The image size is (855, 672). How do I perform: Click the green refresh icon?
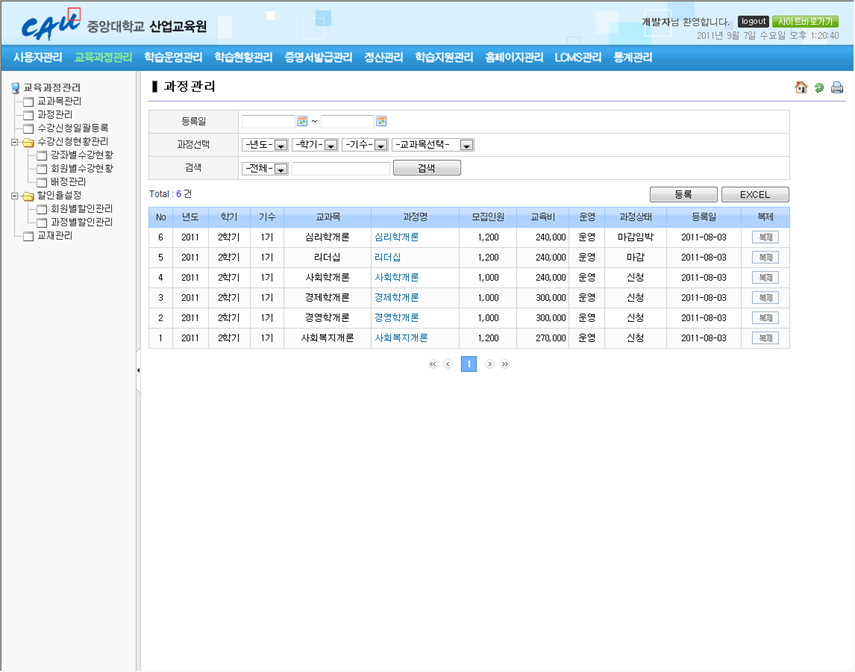pos(819,87)
